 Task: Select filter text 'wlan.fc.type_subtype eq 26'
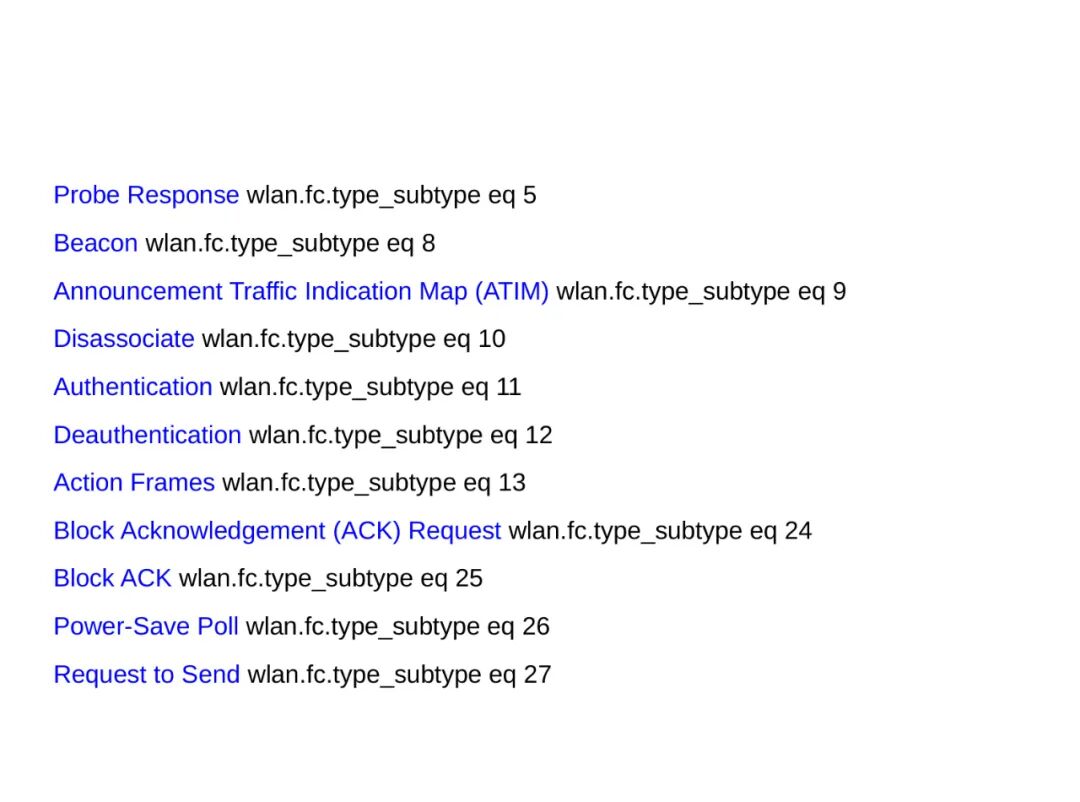[x=397, y=628]
